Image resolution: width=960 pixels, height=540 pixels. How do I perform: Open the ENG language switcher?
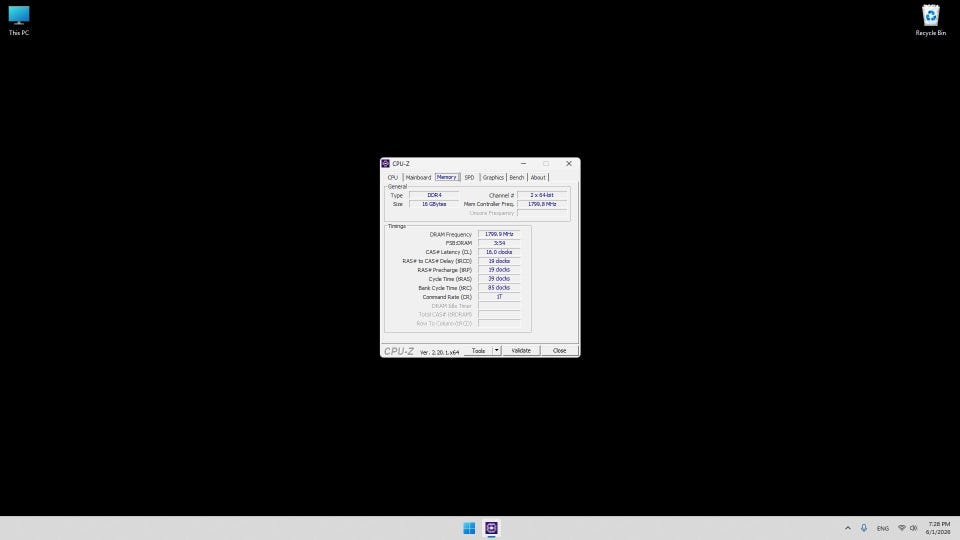point(882,528)
